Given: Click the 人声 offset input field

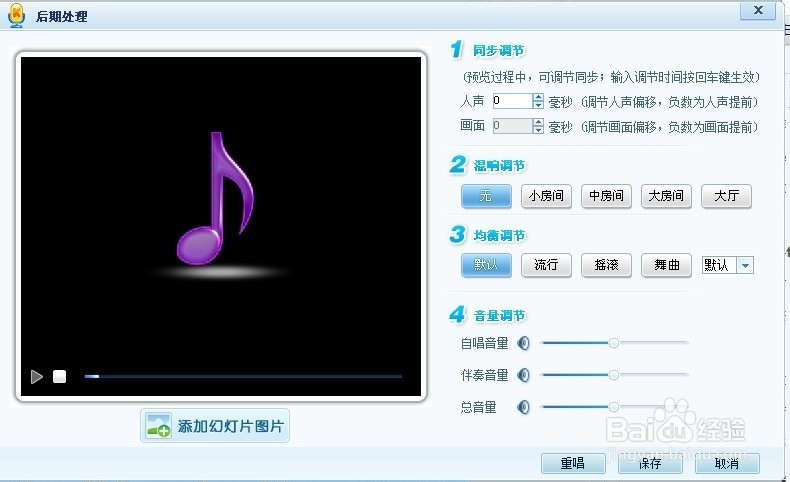Looking at the screenshot, I should 512,101.
